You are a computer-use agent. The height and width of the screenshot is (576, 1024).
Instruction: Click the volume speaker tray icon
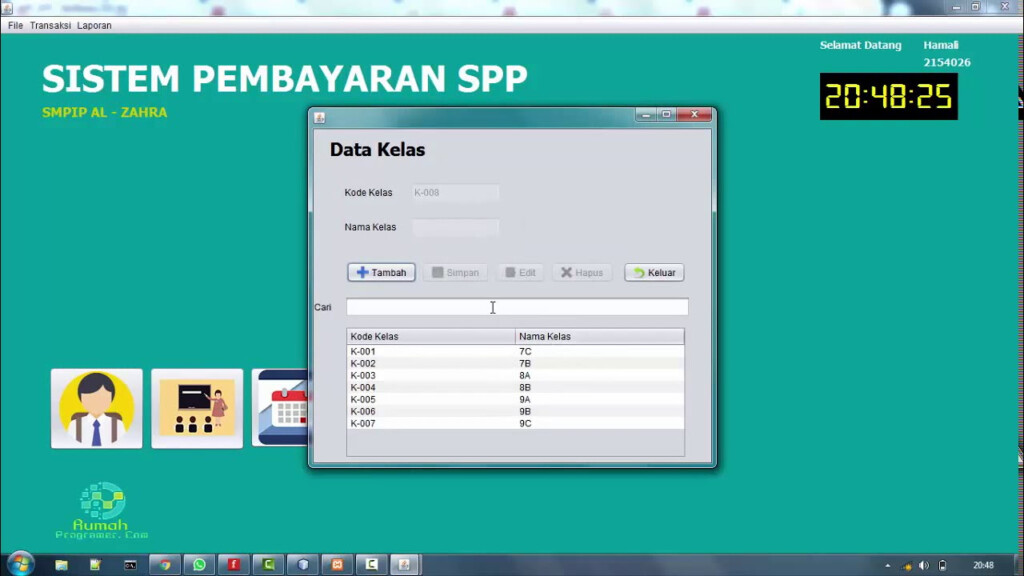(x=923, y=566)
